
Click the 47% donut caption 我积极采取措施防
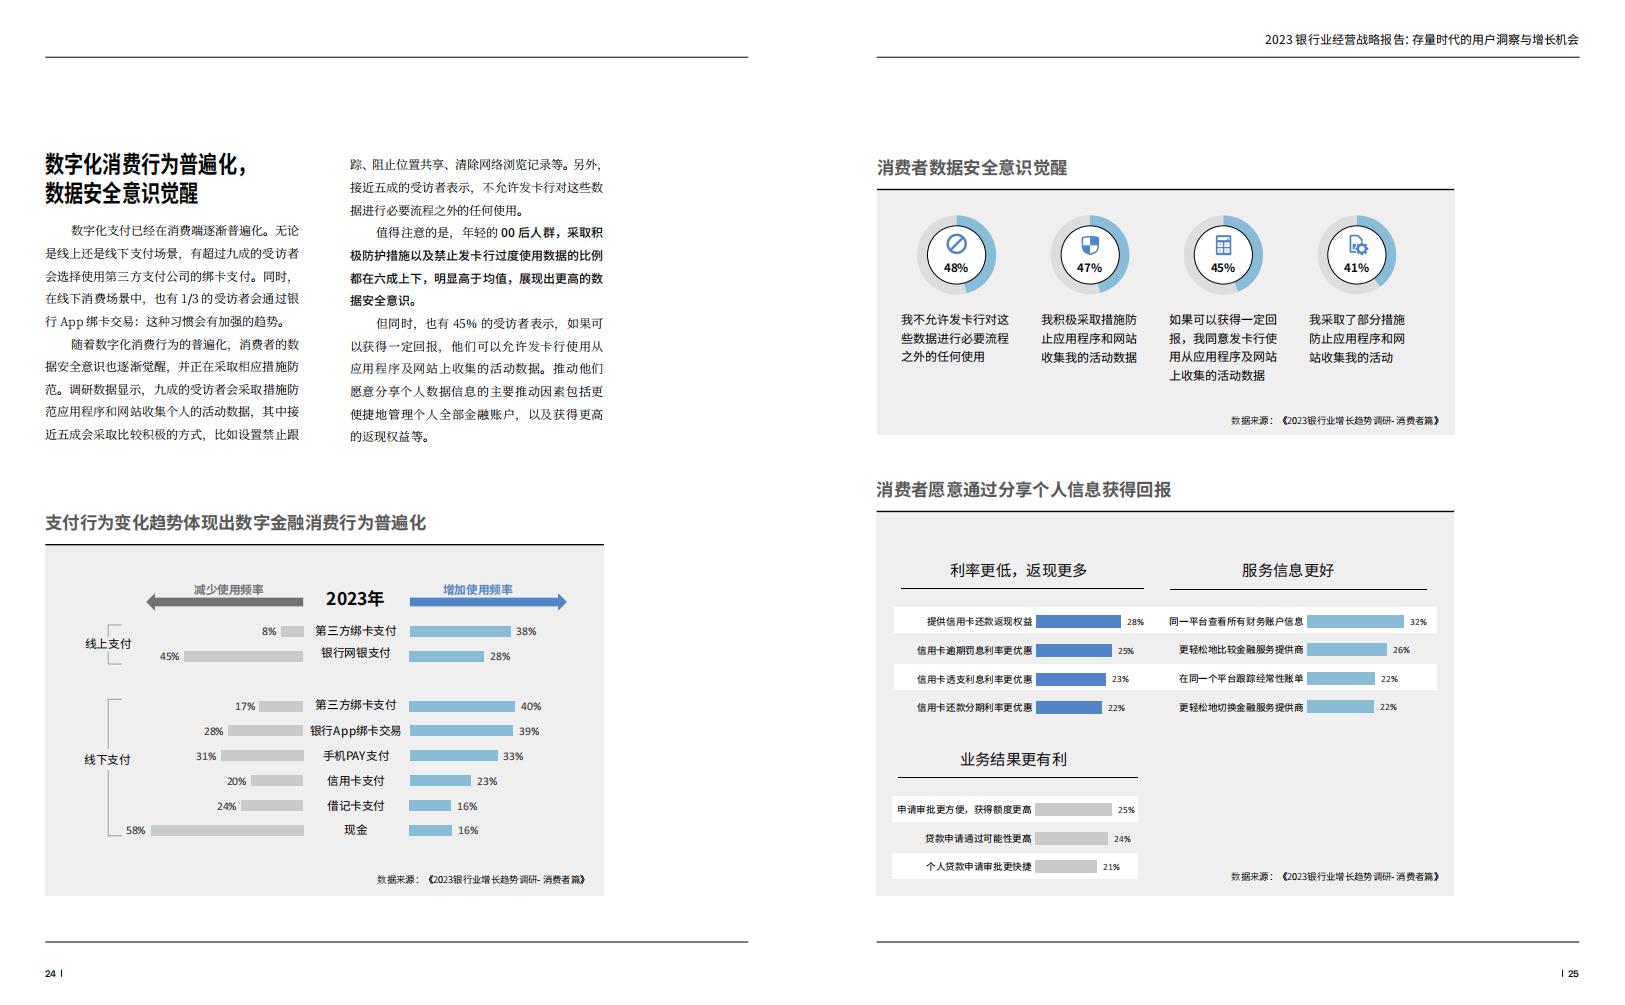coord(1089,338)
